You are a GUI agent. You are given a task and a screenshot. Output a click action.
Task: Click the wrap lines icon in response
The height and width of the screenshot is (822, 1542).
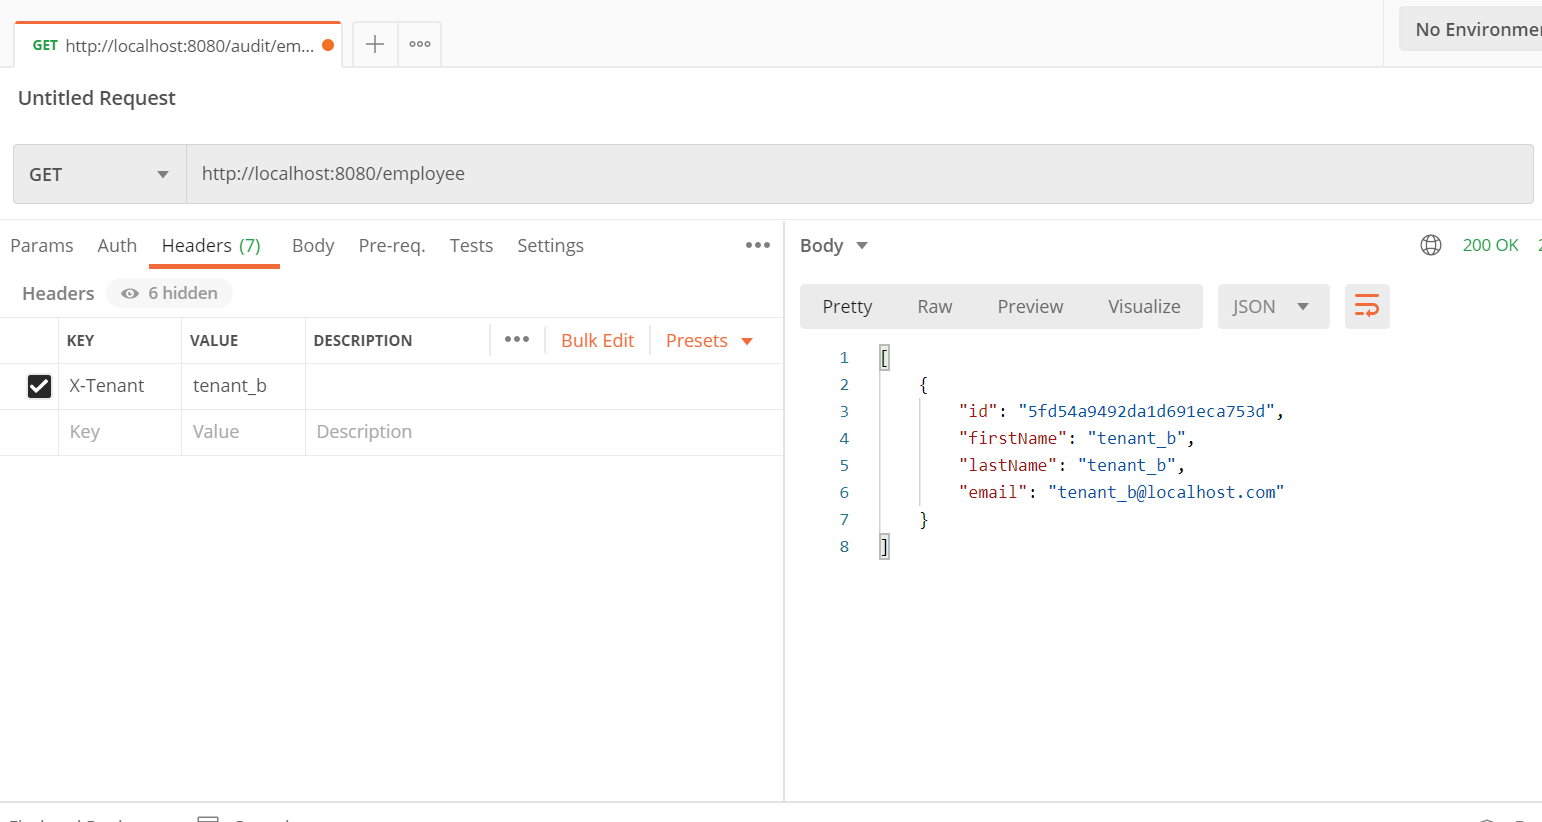pos(1366,306)
